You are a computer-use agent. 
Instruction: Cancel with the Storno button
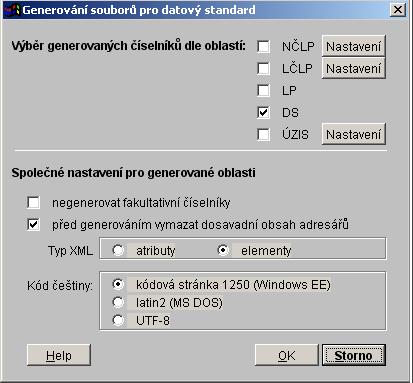pos(354,355)
